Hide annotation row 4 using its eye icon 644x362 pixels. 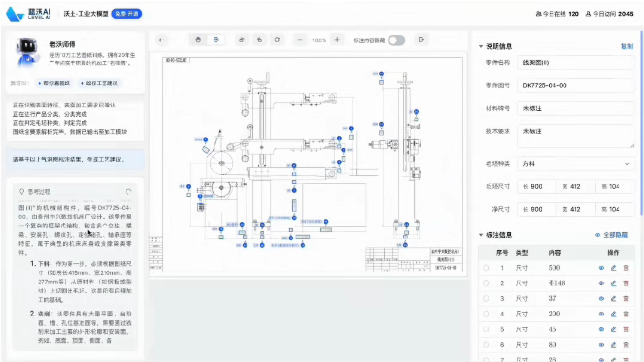pos(601,314)
